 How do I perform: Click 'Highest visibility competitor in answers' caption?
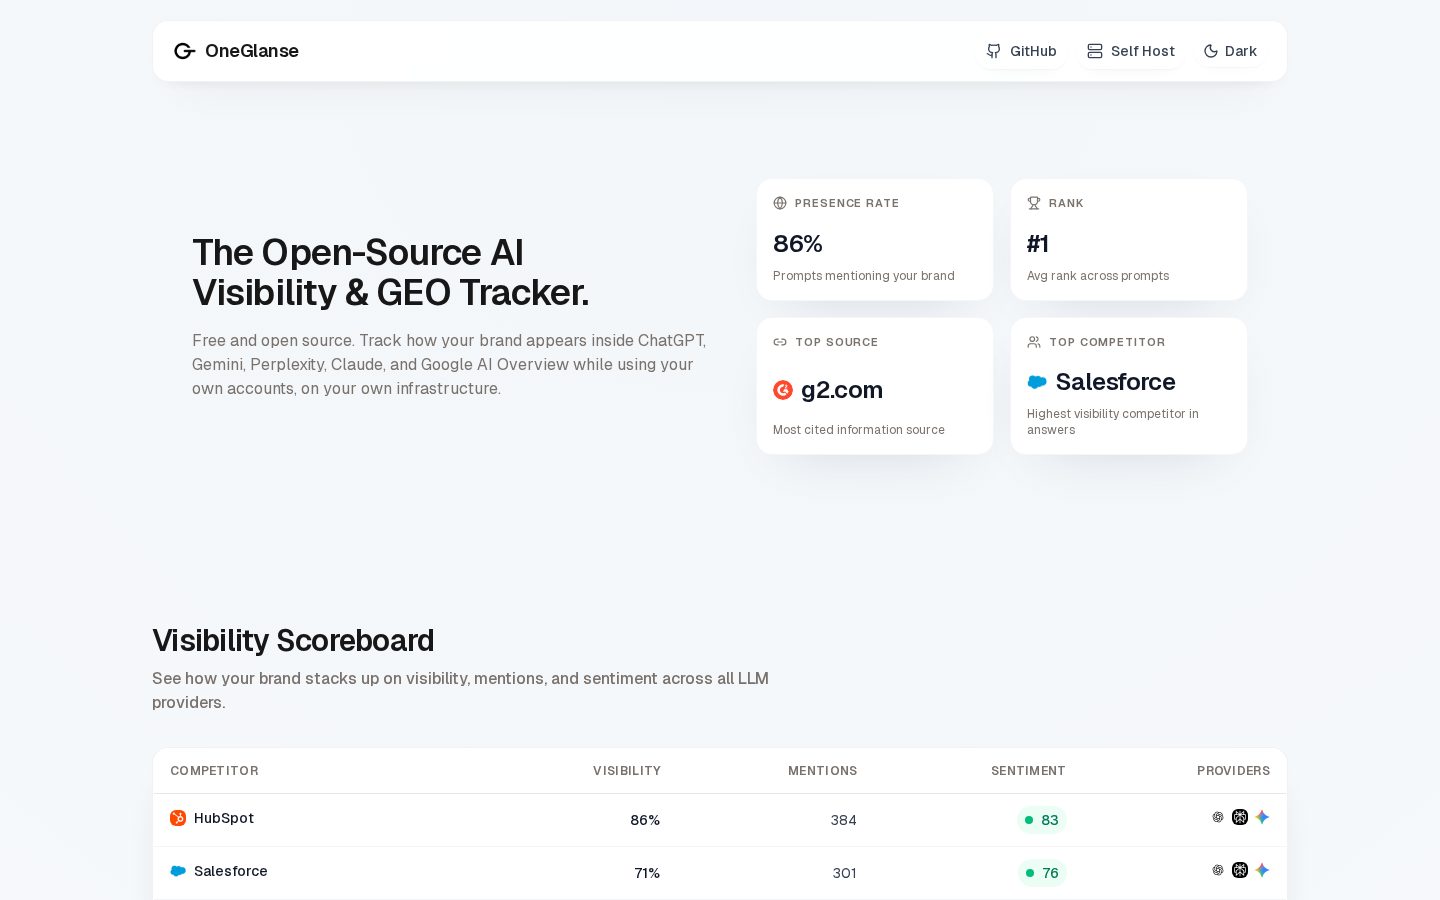click(x=1113, y=422)
